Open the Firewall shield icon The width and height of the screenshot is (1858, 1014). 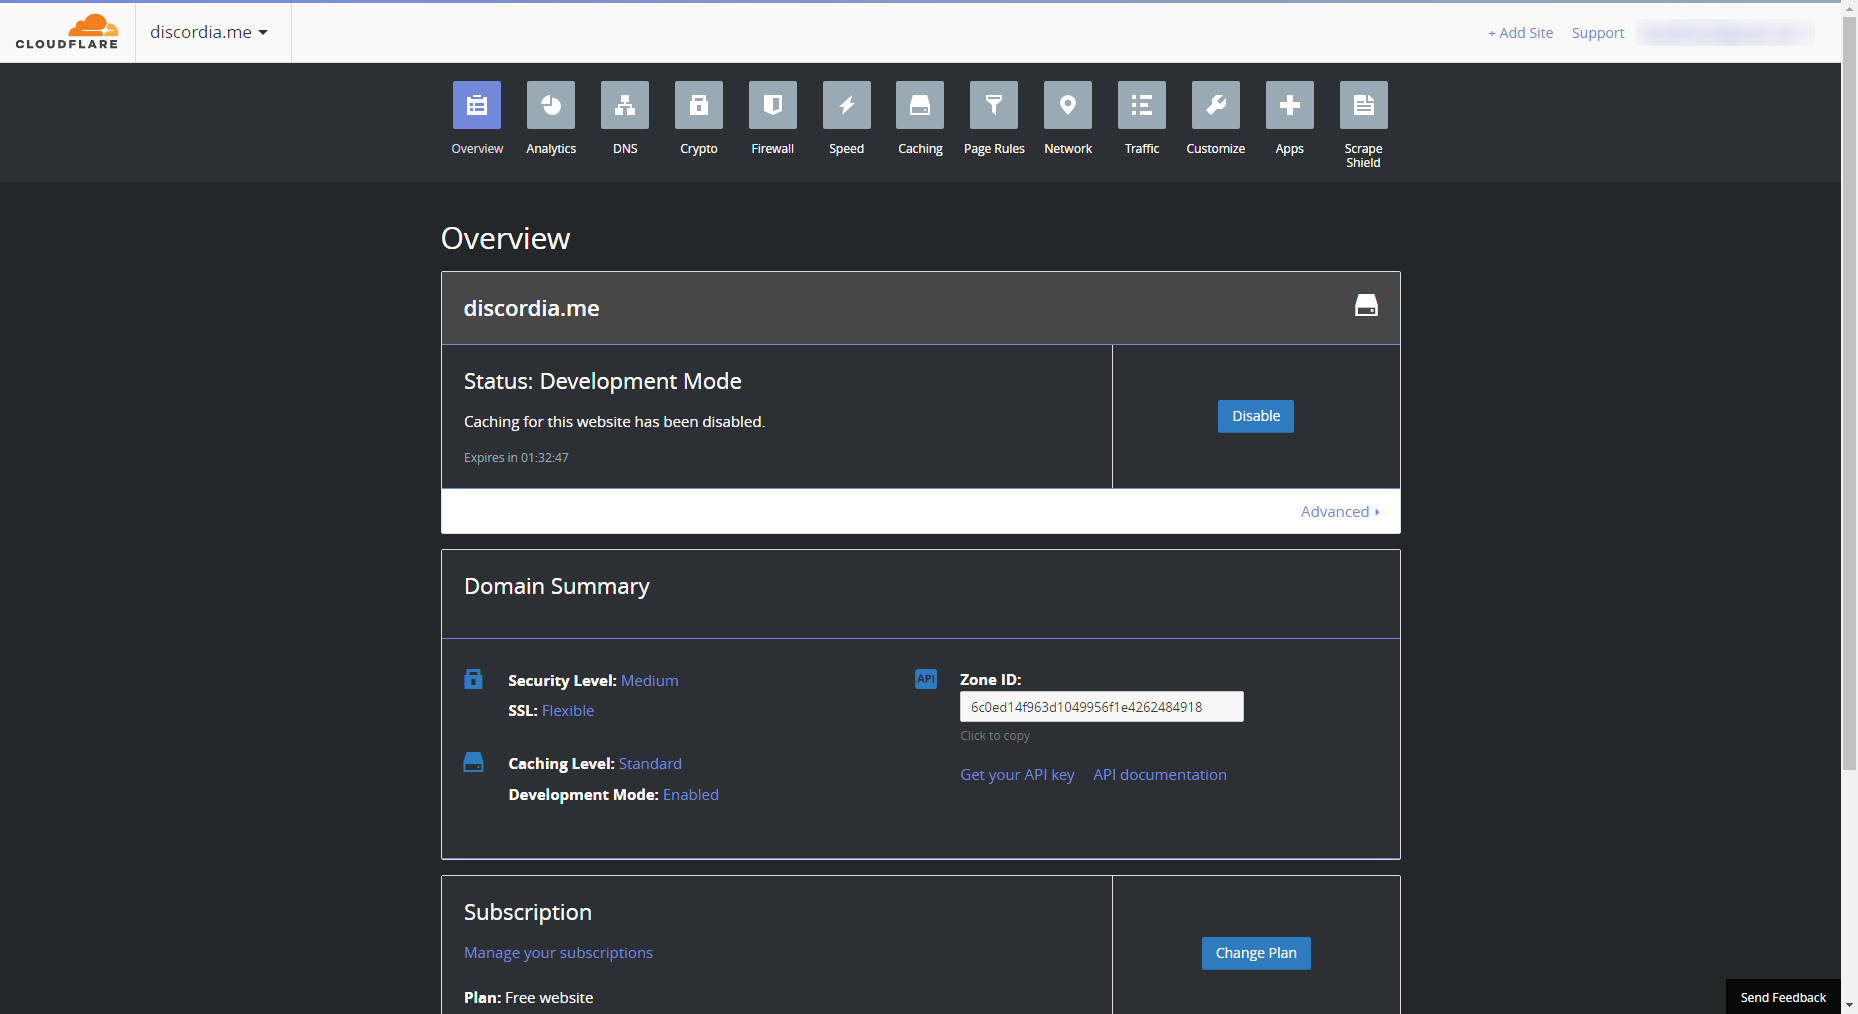773,105
